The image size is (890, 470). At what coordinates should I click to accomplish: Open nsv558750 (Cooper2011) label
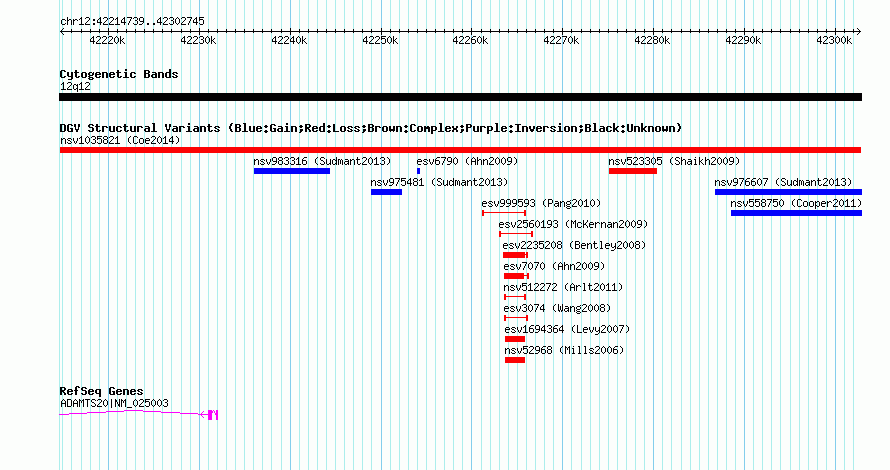tap(796, 203)
